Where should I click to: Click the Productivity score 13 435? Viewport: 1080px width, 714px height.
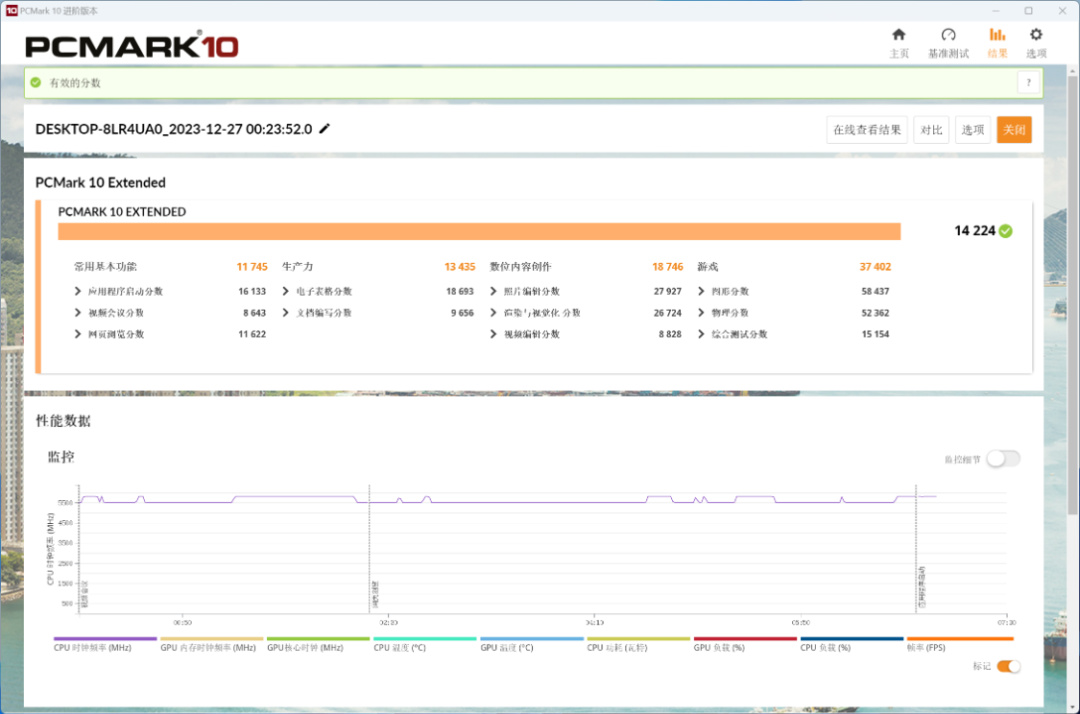coord(459,266)
